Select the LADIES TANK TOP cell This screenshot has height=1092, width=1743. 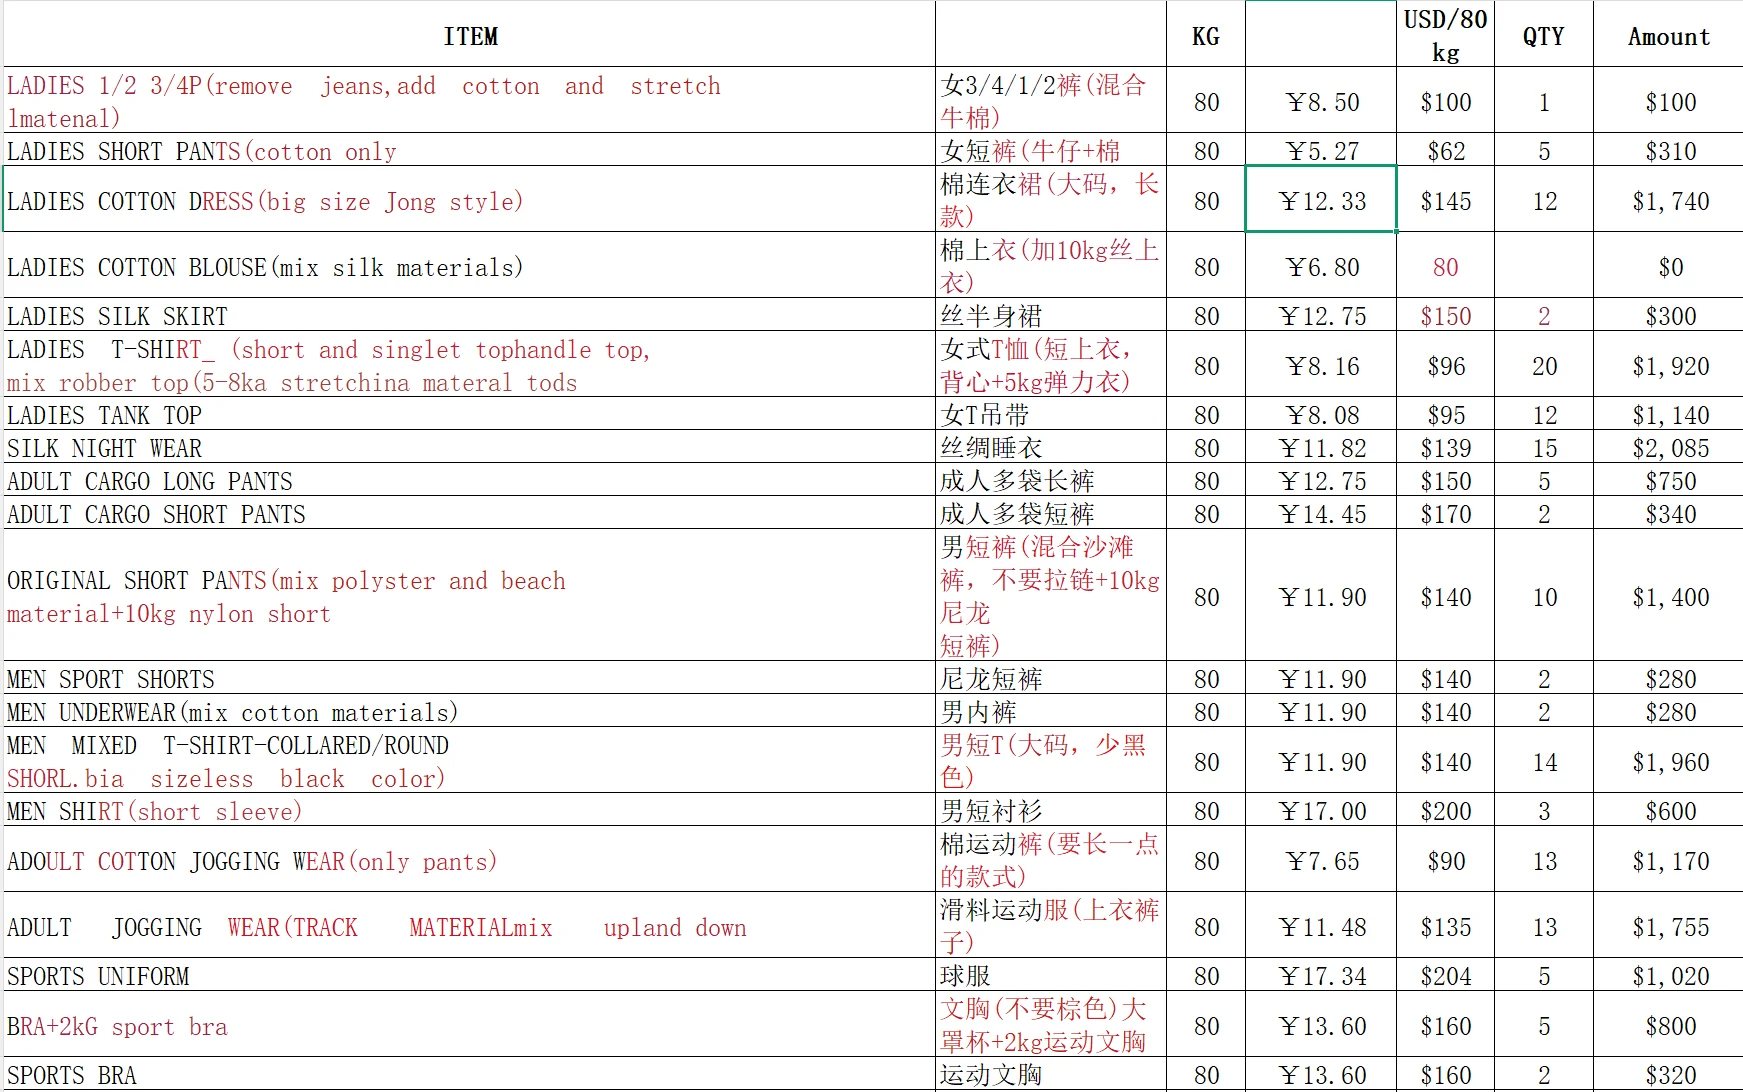pyautogui.click(x=469, y=414)
